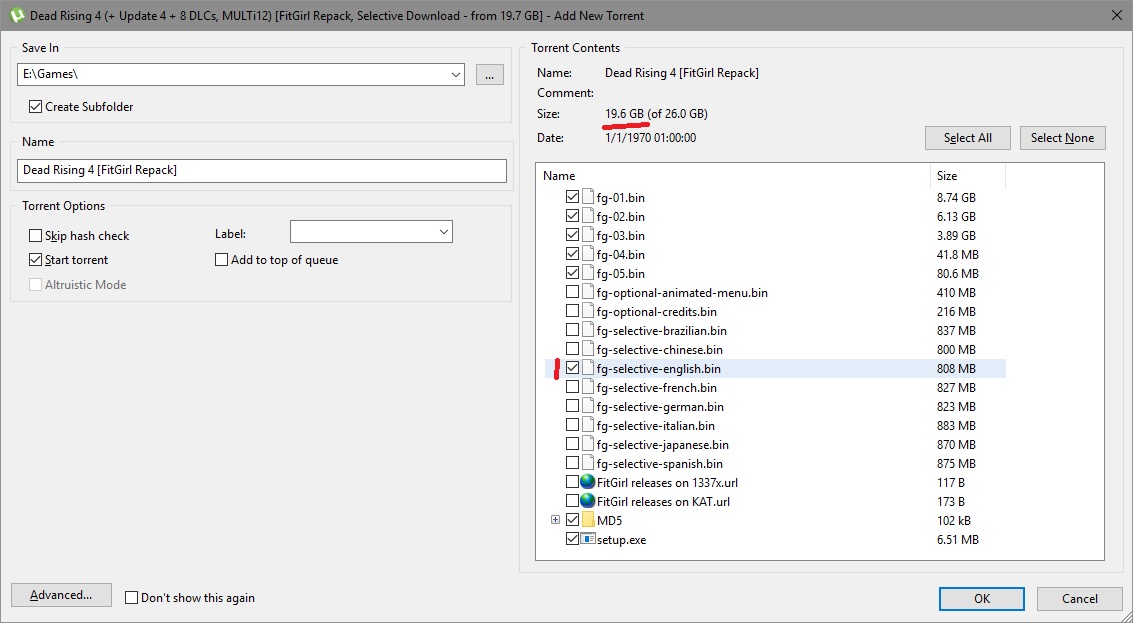Open Advanced settings button
1133x623 pixels.
point(61,595)
